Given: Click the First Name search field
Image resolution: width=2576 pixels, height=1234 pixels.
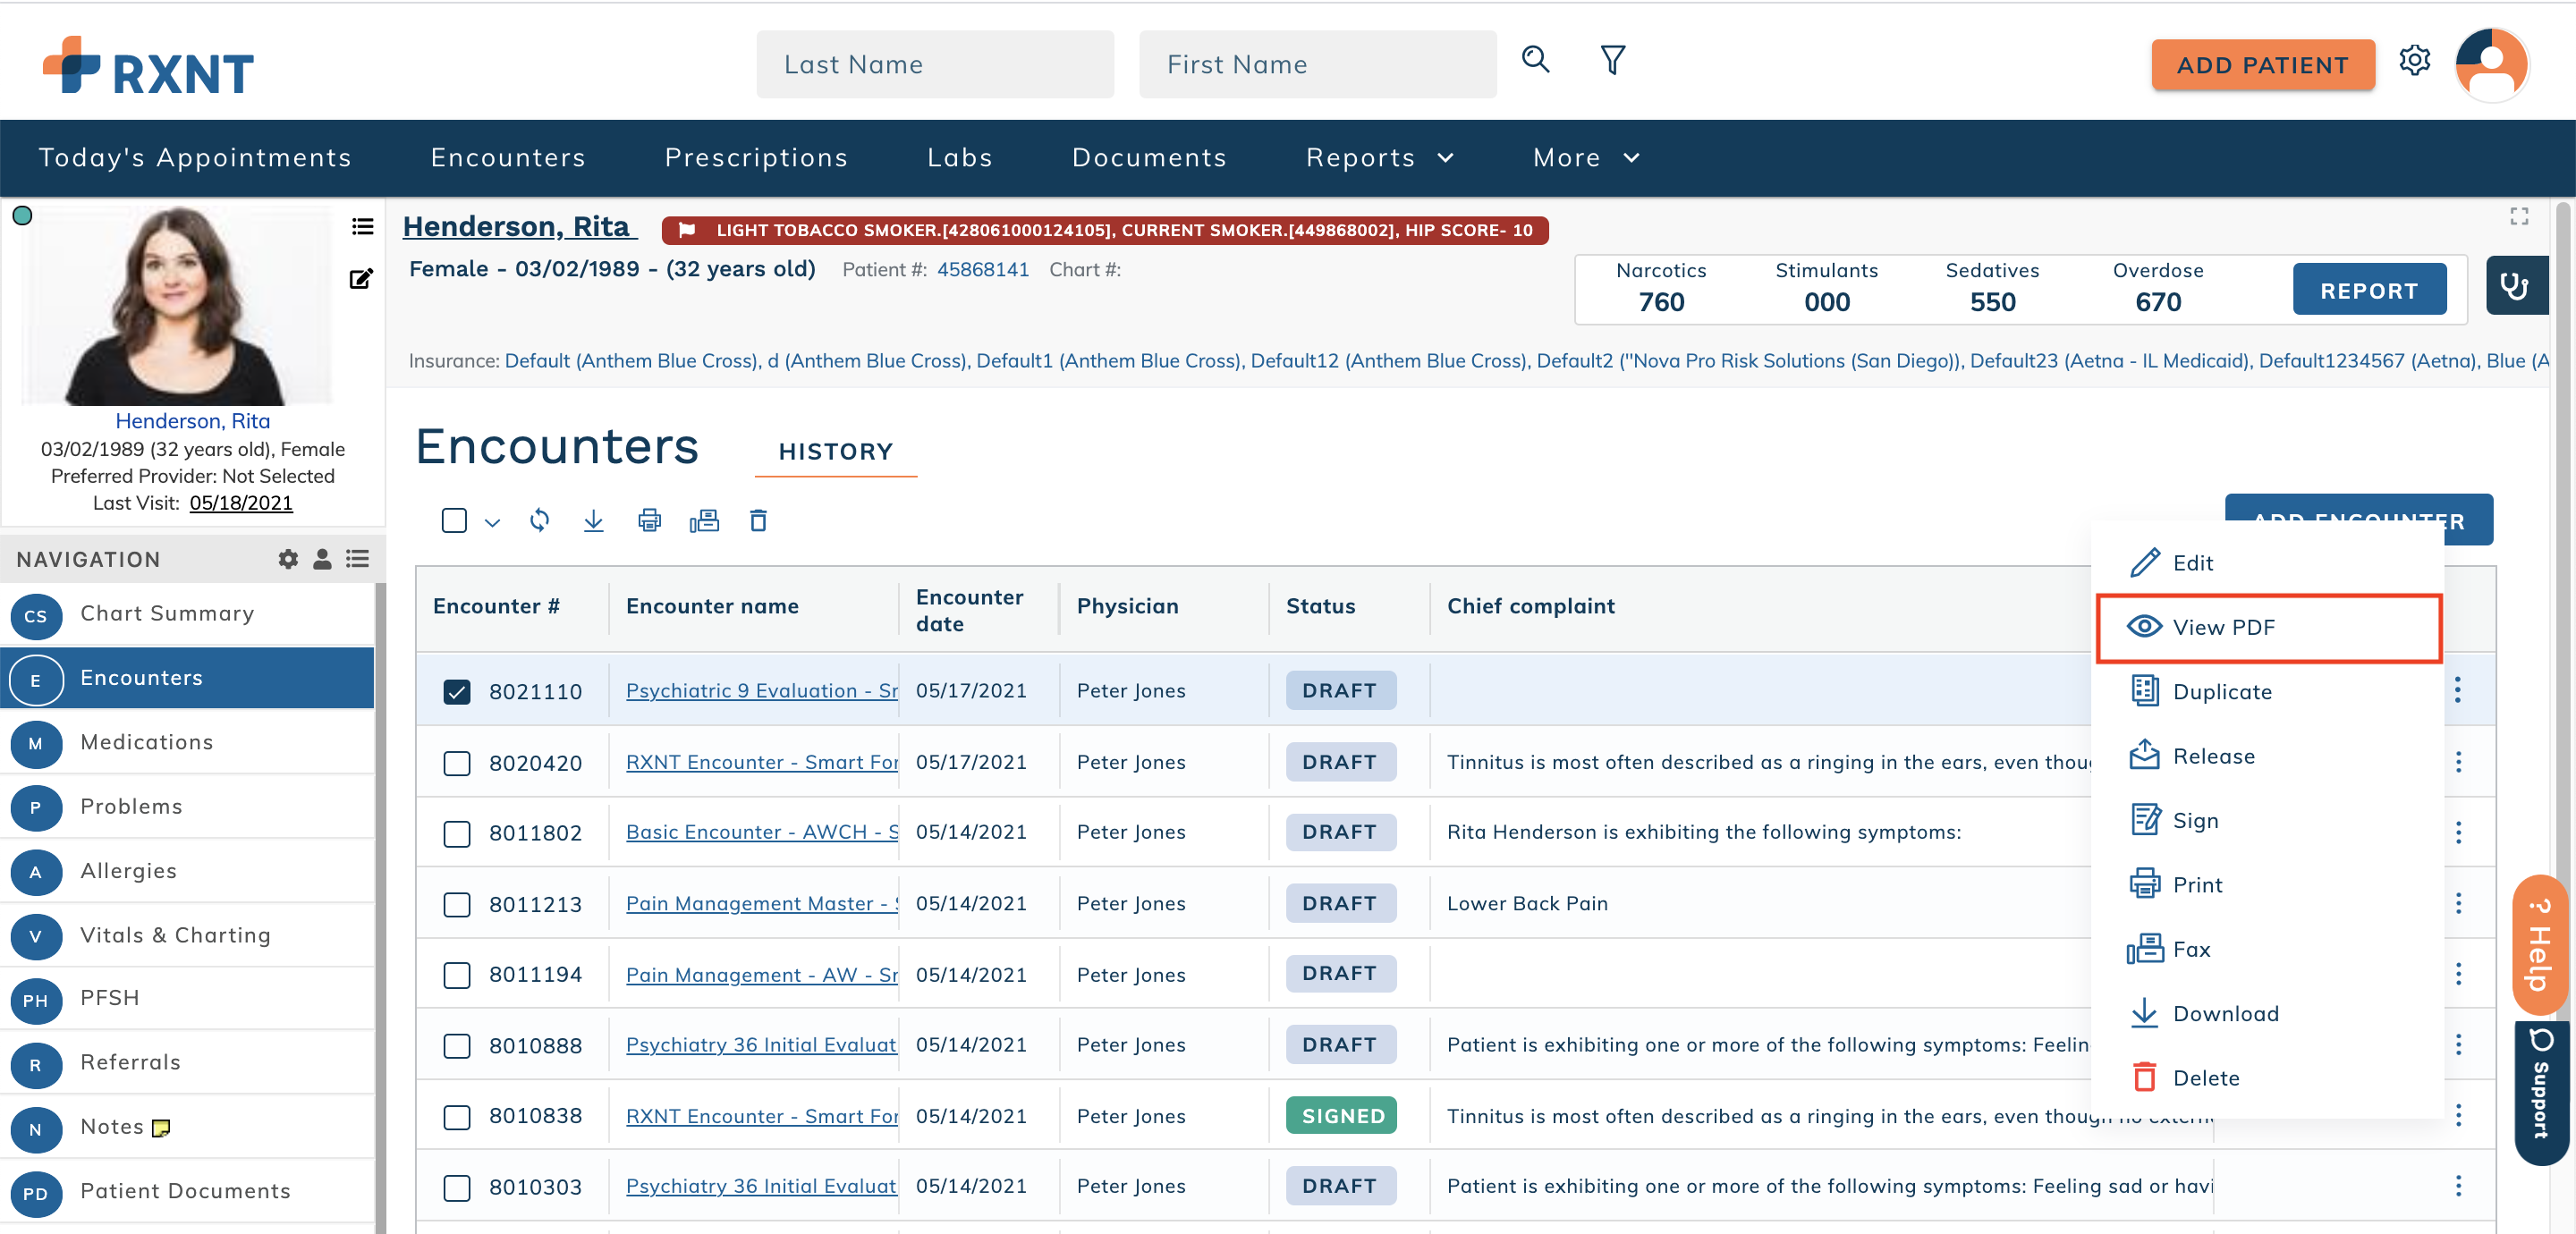Looking at the screenshot, I should (x=1317, y=64).
